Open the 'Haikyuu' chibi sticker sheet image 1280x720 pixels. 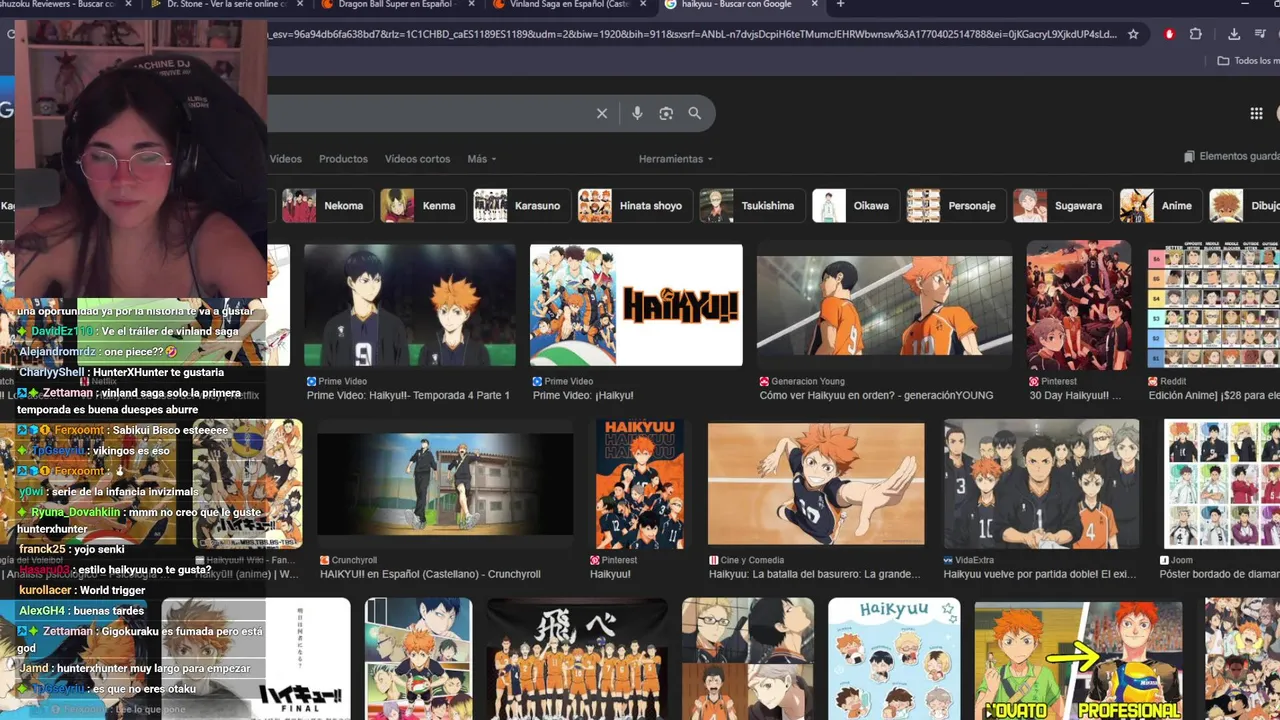point(894,659)
